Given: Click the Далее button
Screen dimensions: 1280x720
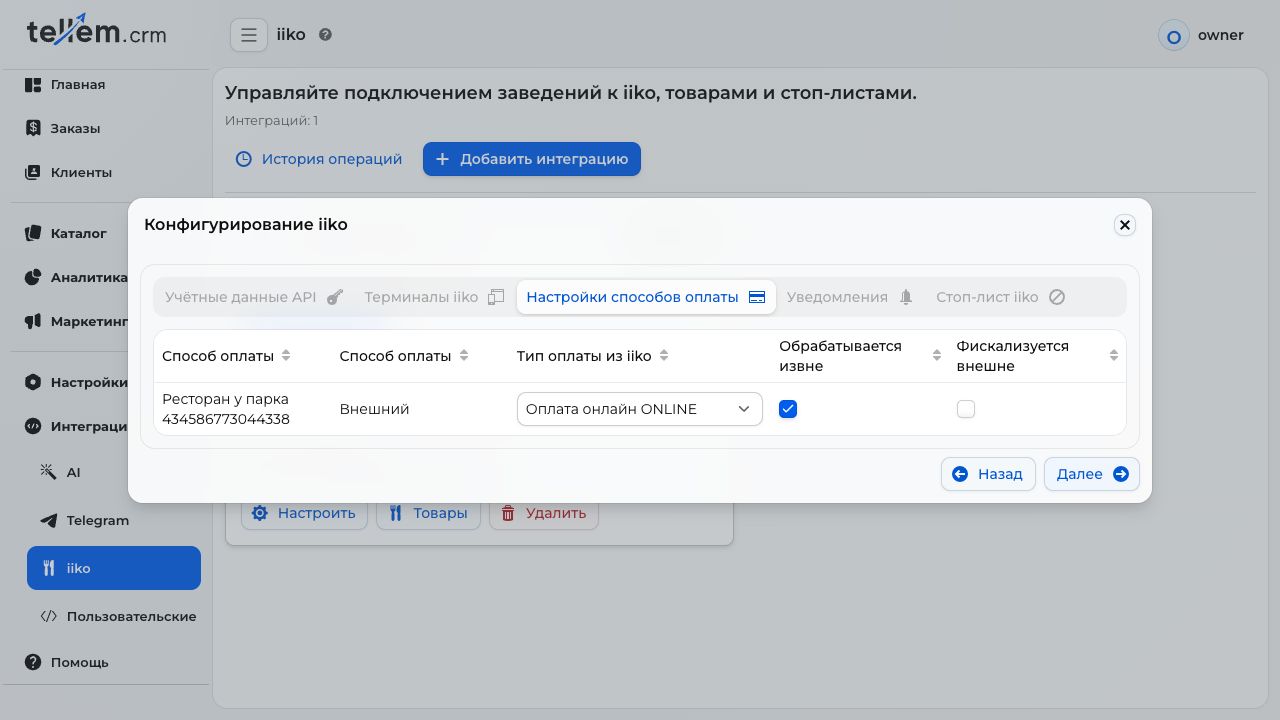Looking at the screenshot, I should tap(1092, 474).
